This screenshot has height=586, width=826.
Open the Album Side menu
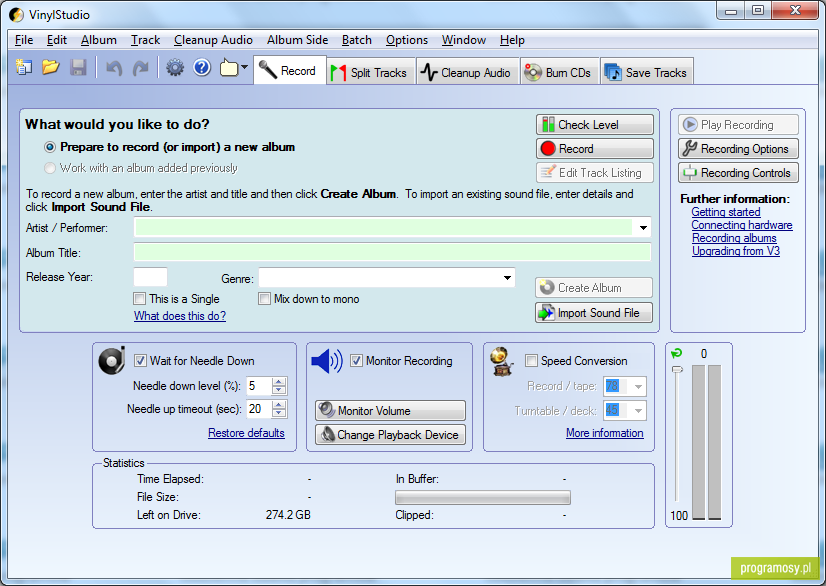pyautogui.click(x=298, y=40)
